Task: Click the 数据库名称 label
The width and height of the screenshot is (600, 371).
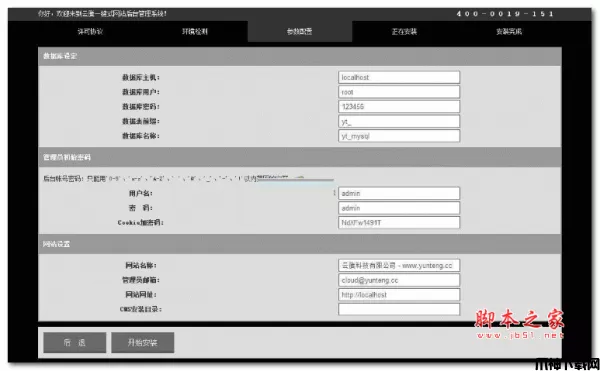Action: pyautogui.click(x=141, y=136)
